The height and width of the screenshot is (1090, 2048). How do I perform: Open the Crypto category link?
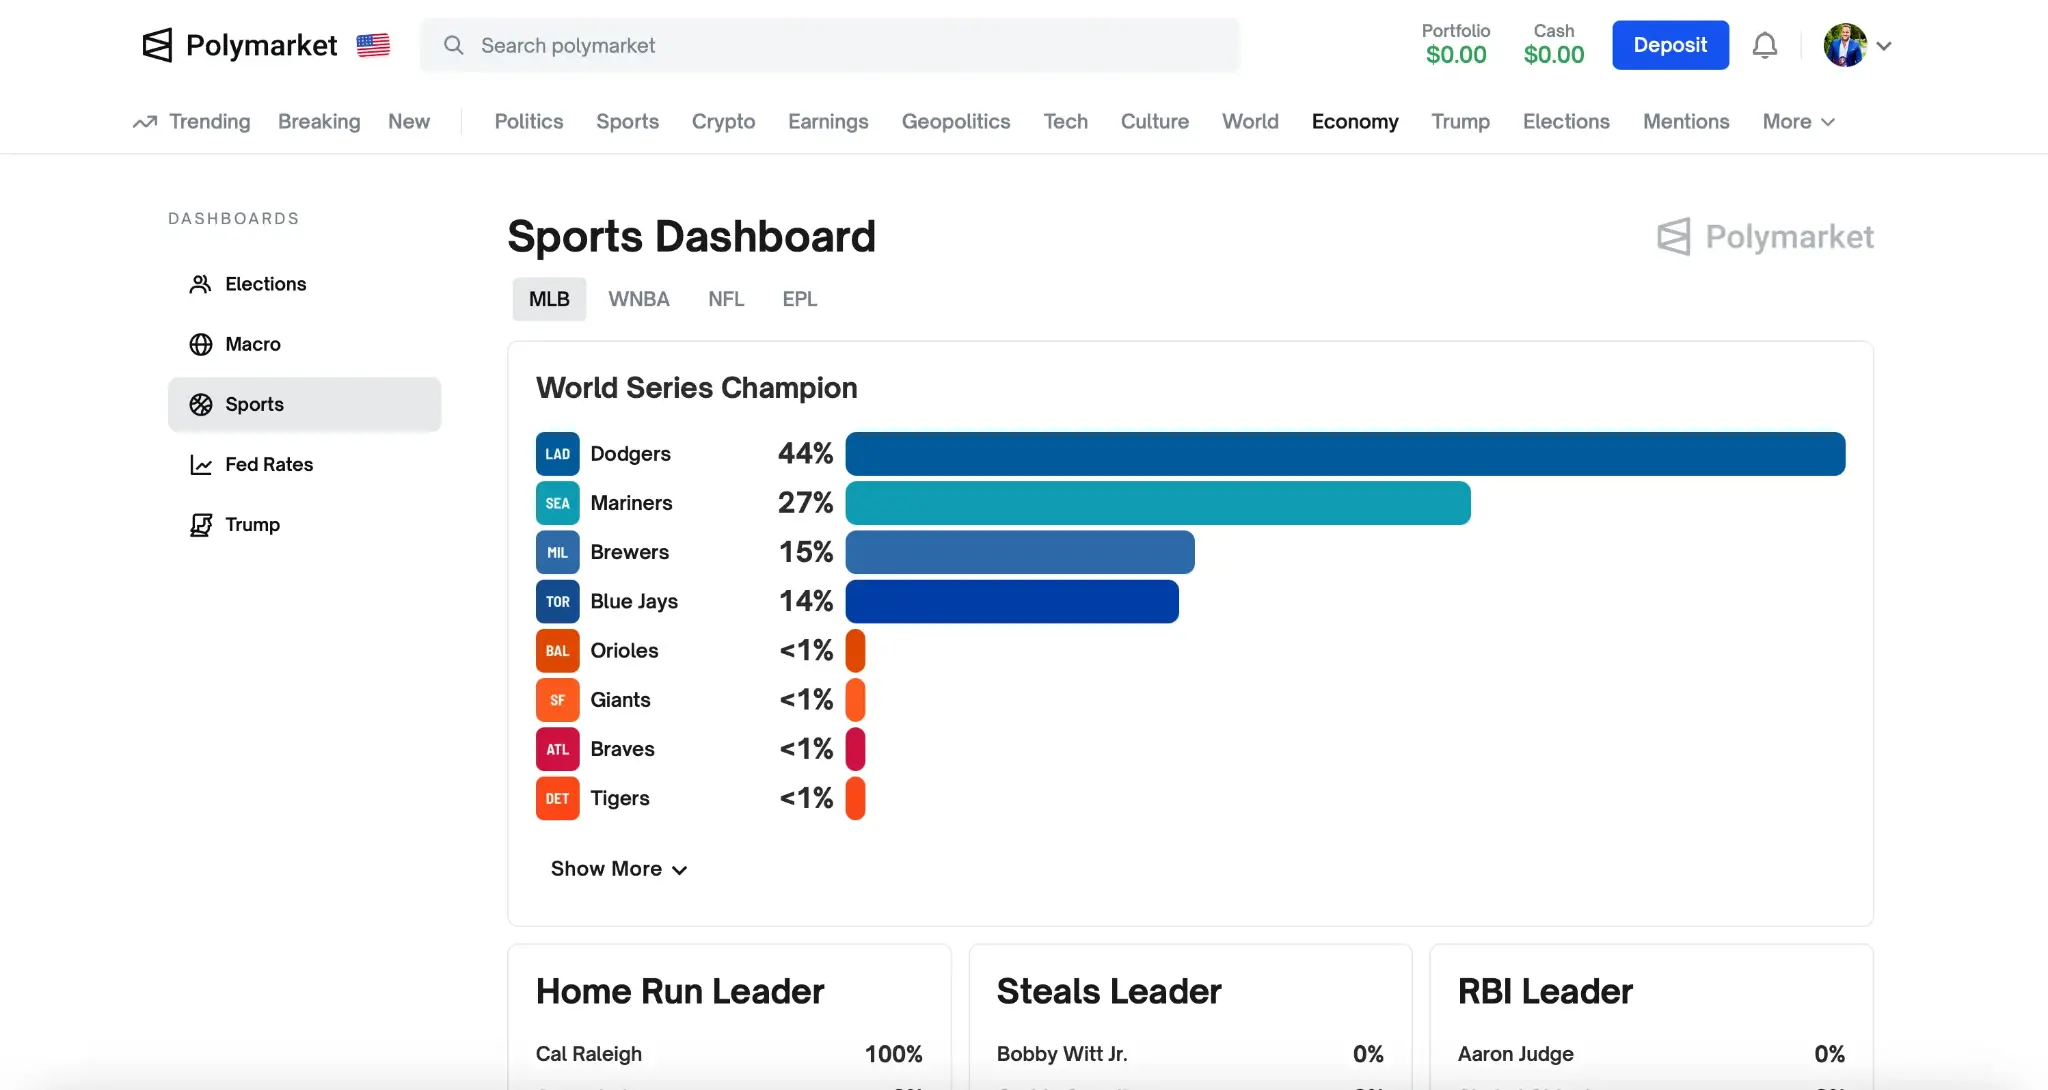(x=723, y=122)
